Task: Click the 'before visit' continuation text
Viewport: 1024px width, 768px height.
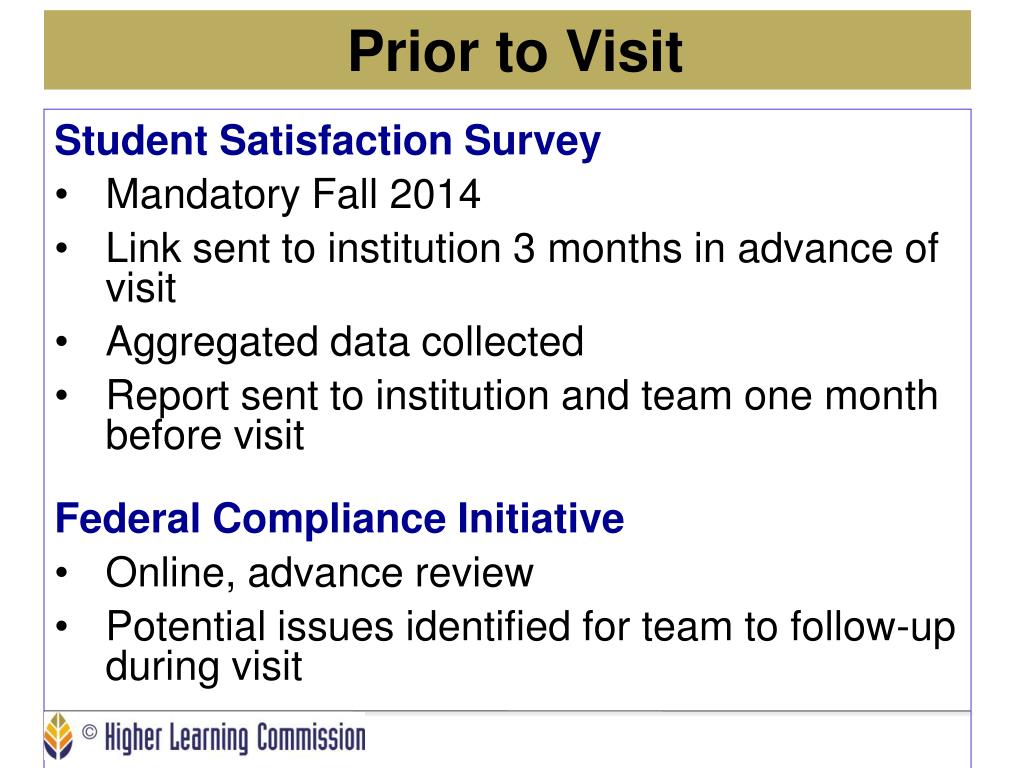Action: (205, 435)
